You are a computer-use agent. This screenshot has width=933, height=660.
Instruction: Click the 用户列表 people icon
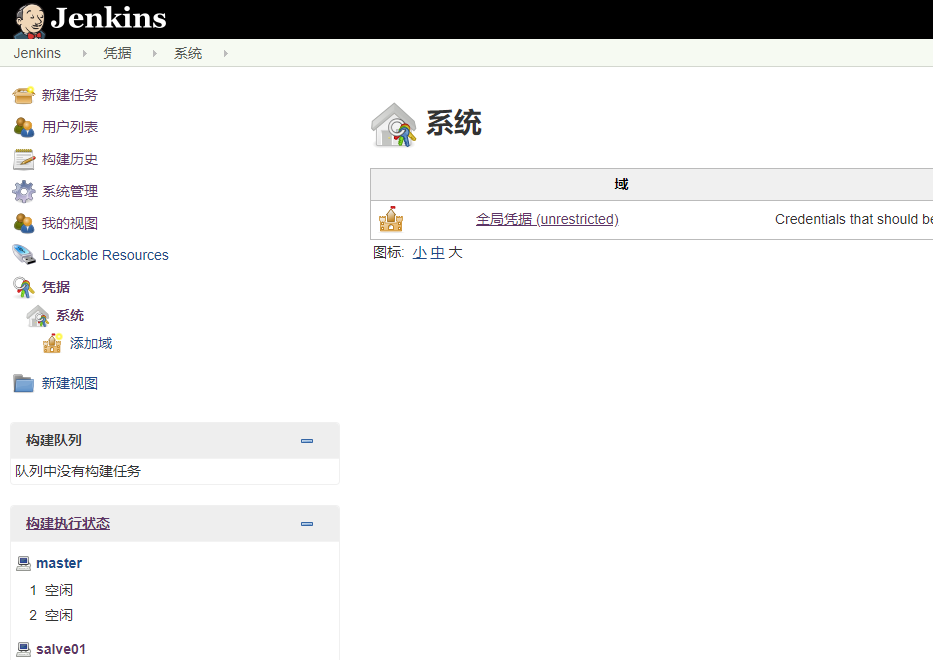24,127
